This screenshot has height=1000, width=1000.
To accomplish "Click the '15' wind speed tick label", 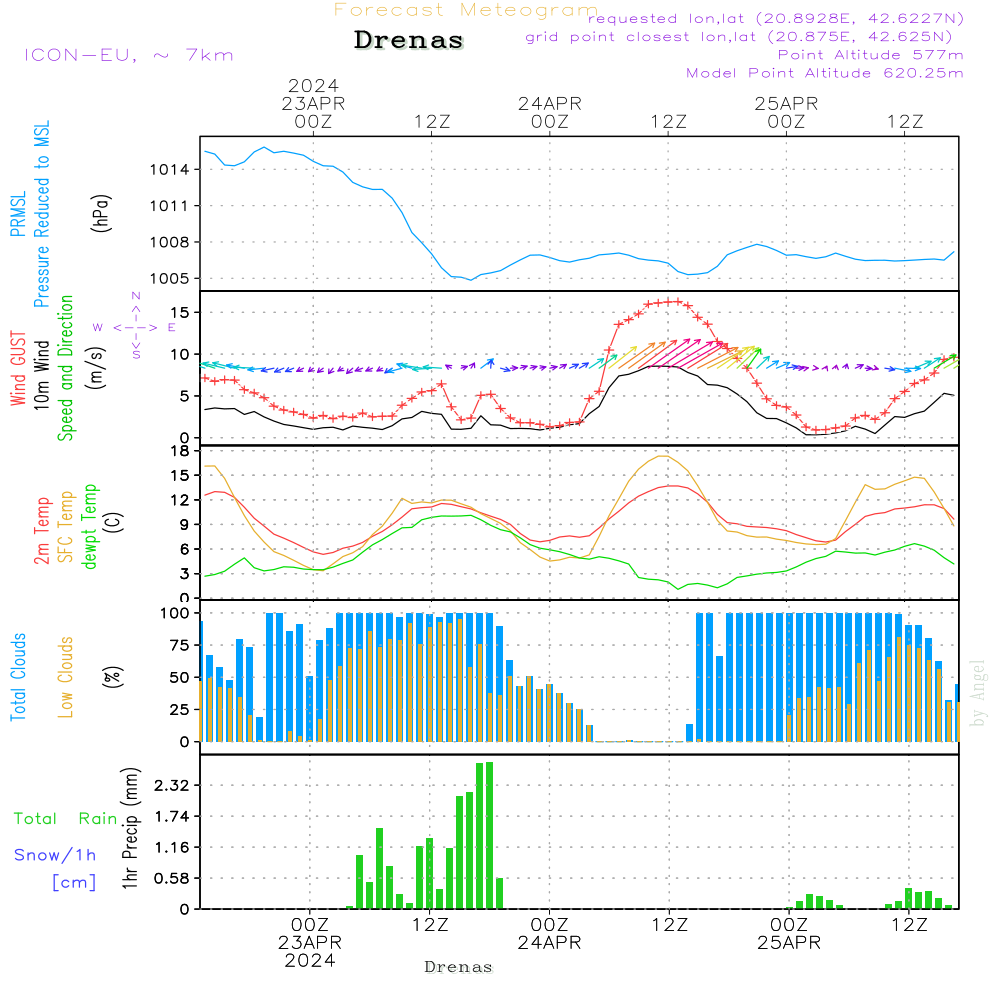I will click(x=180, y=312).
